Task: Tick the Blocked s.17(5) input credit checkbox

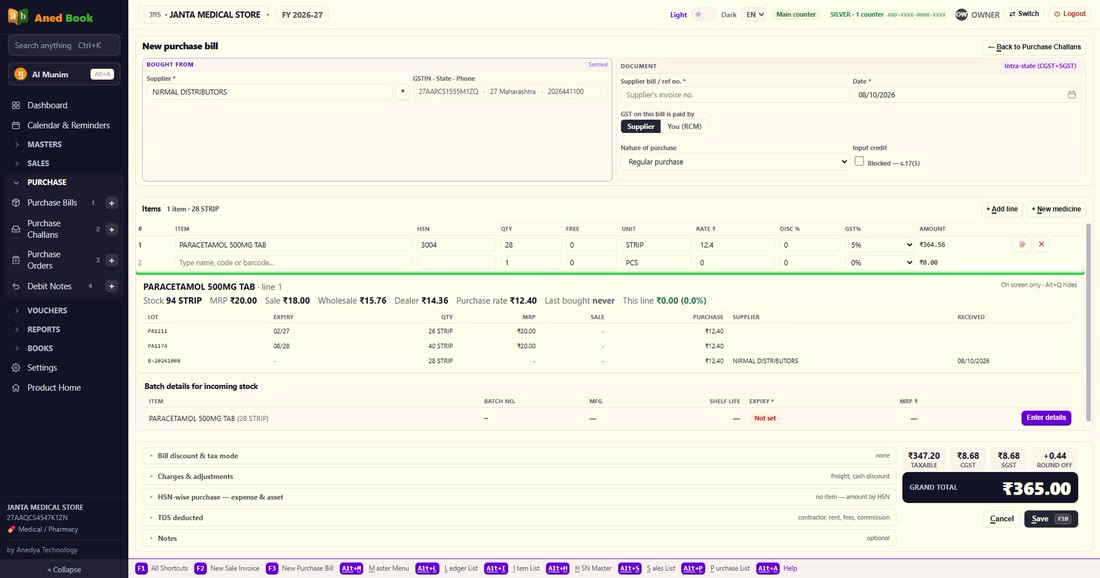Action: point(859,161)
